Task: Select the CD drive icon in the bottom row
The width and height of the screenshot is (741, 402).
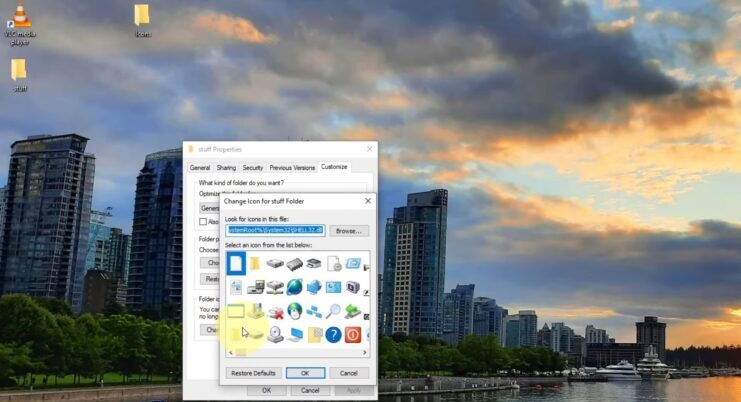Action: tap(275, 335)
